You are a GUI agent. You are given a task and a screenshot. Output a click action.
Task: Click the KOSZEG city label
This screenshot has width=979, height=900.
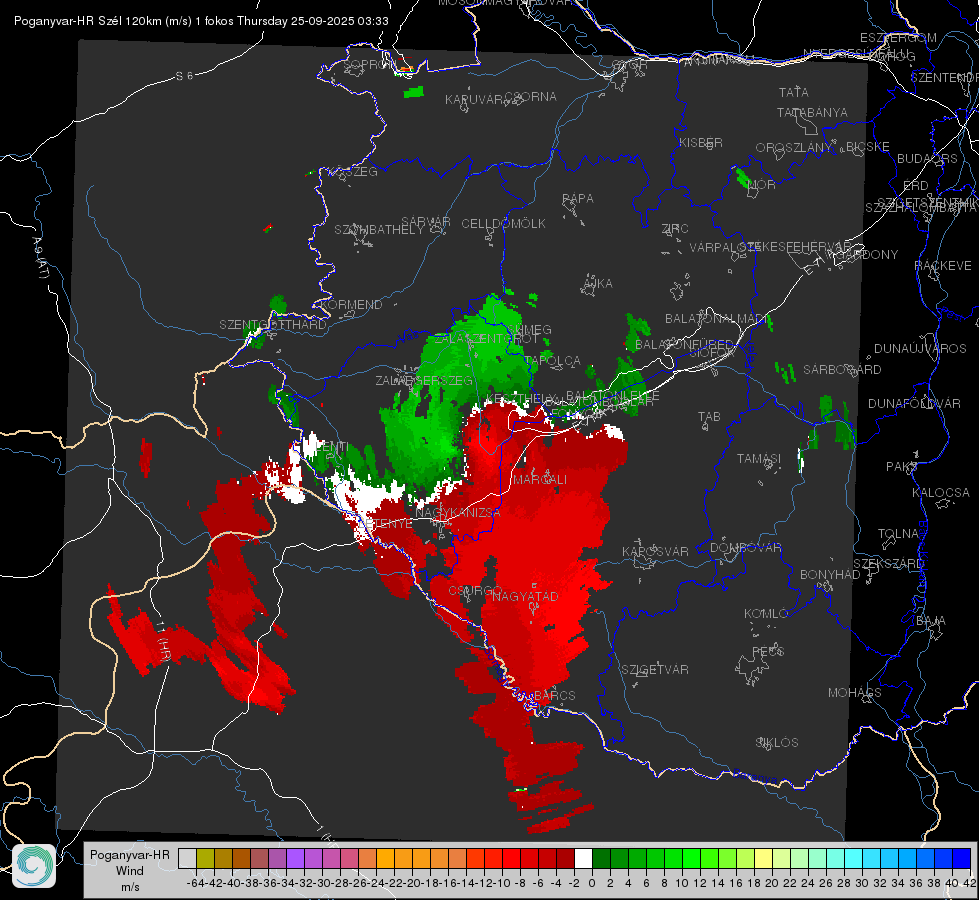coord(353,172)
